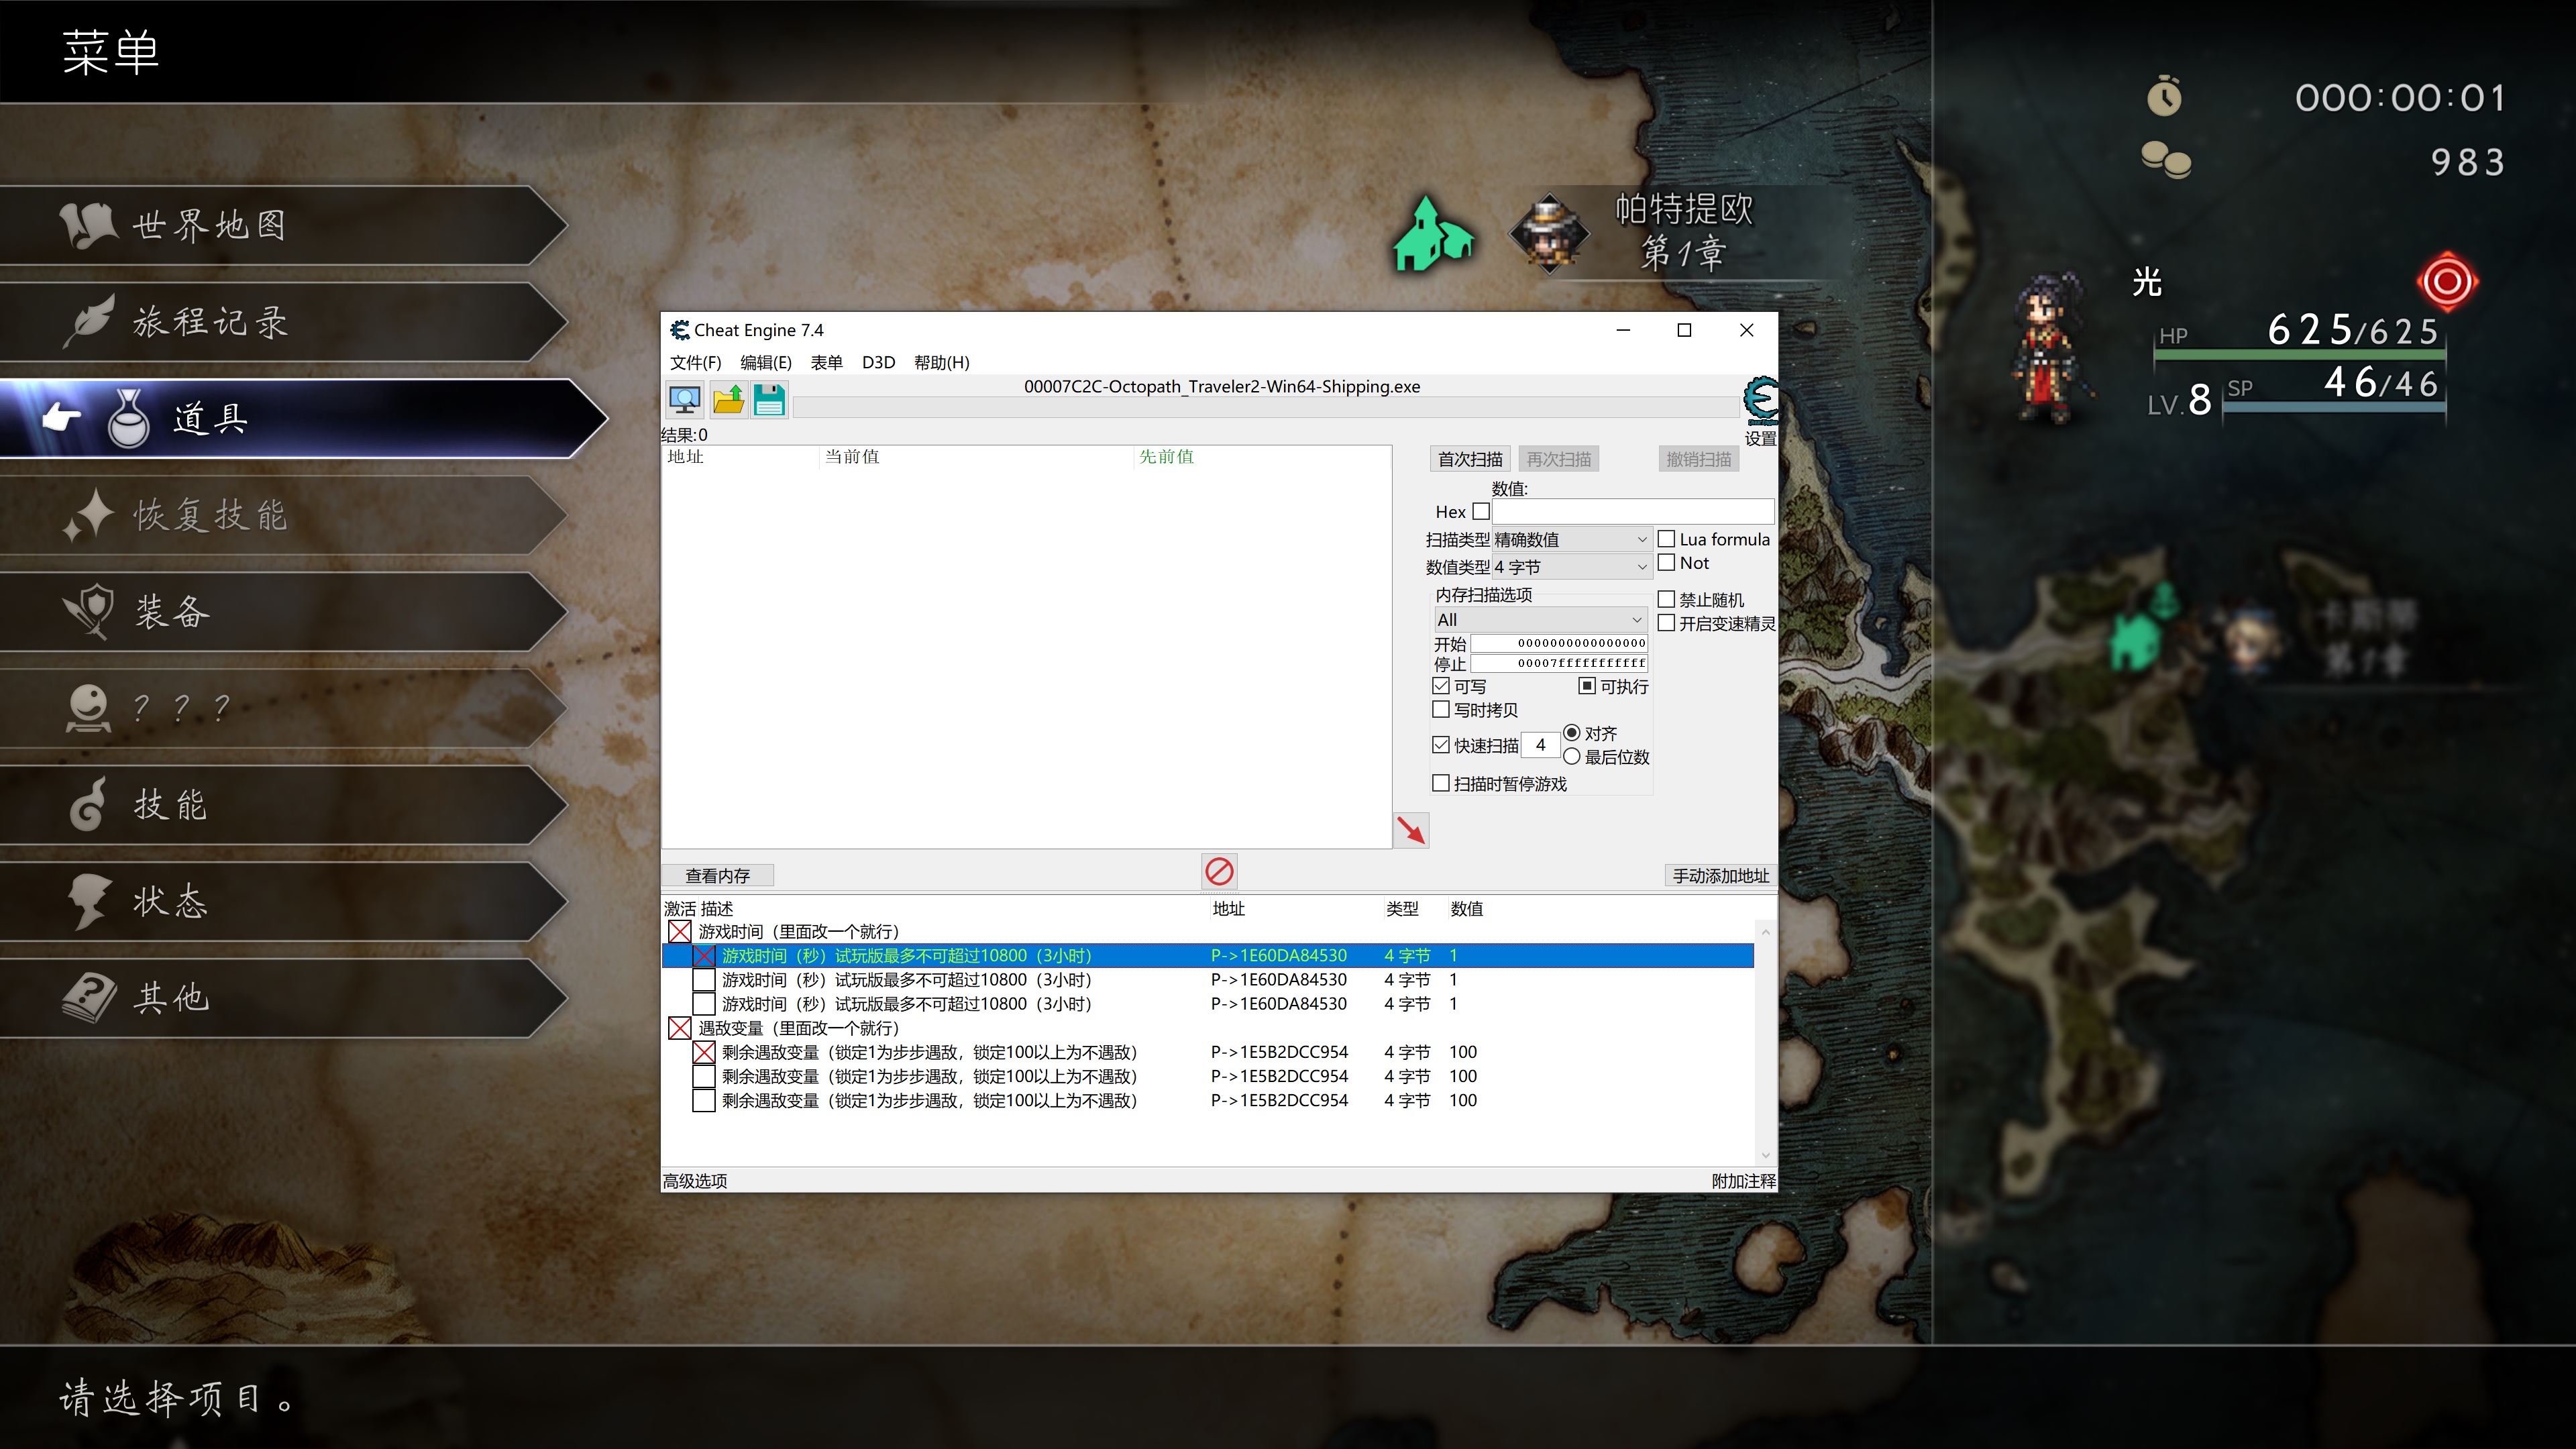Image resolution: width=2576 pixels, height=1449 pixels.
Task: Select the Items potion flask icon
Action: (x=129, y=418)
